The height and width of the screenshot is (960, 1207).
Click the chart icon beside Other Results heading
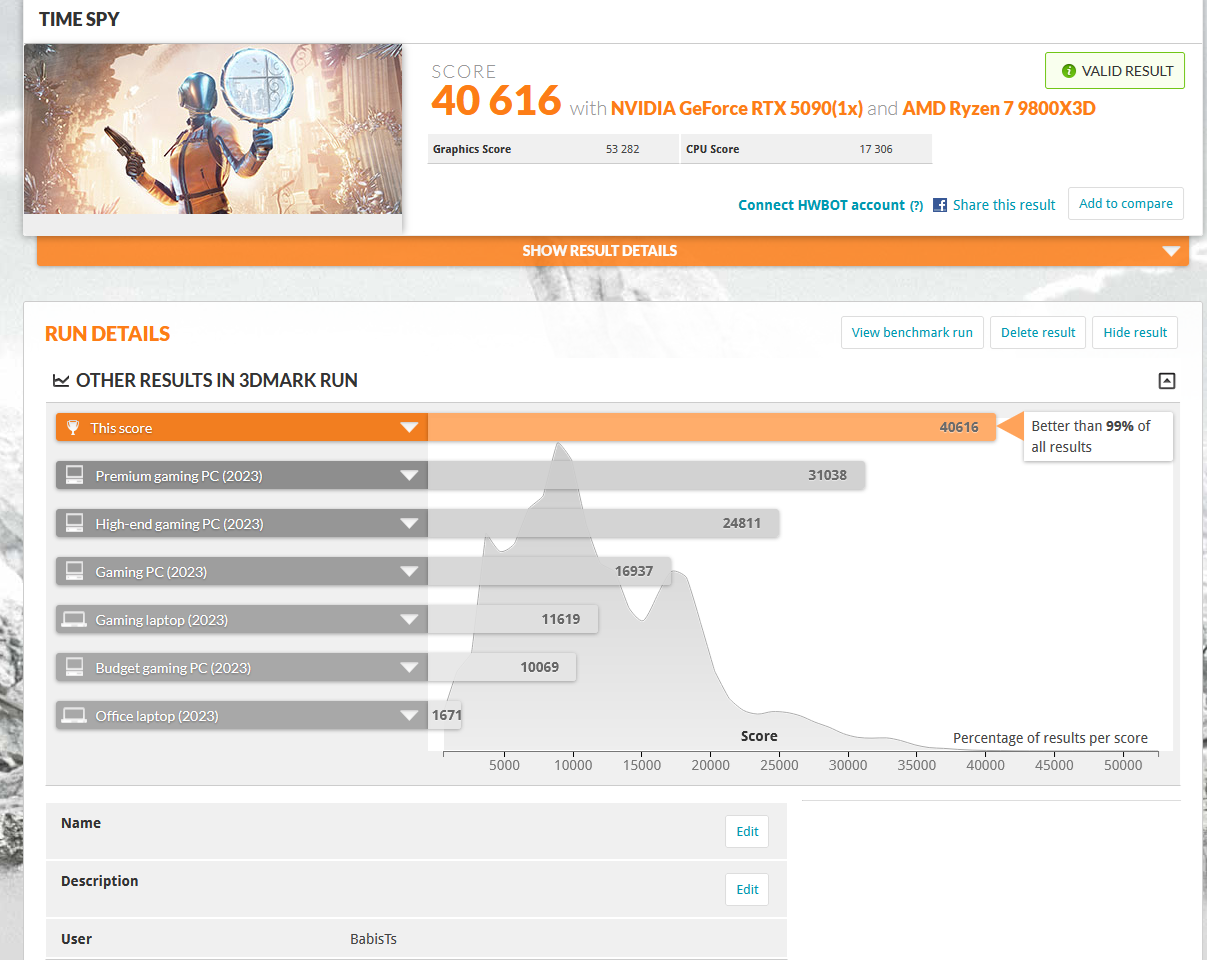(x=61, y=381)
